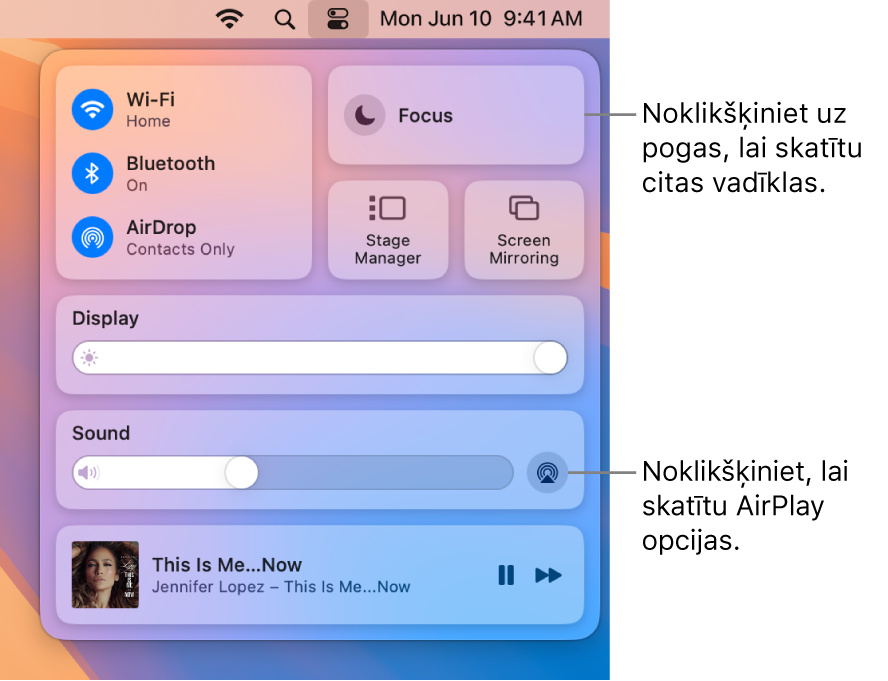Viewport: 888px width, 681px height.
Task: Open Wi-Fi controls via Wi-Fi label
Action: tap(151, 100)
